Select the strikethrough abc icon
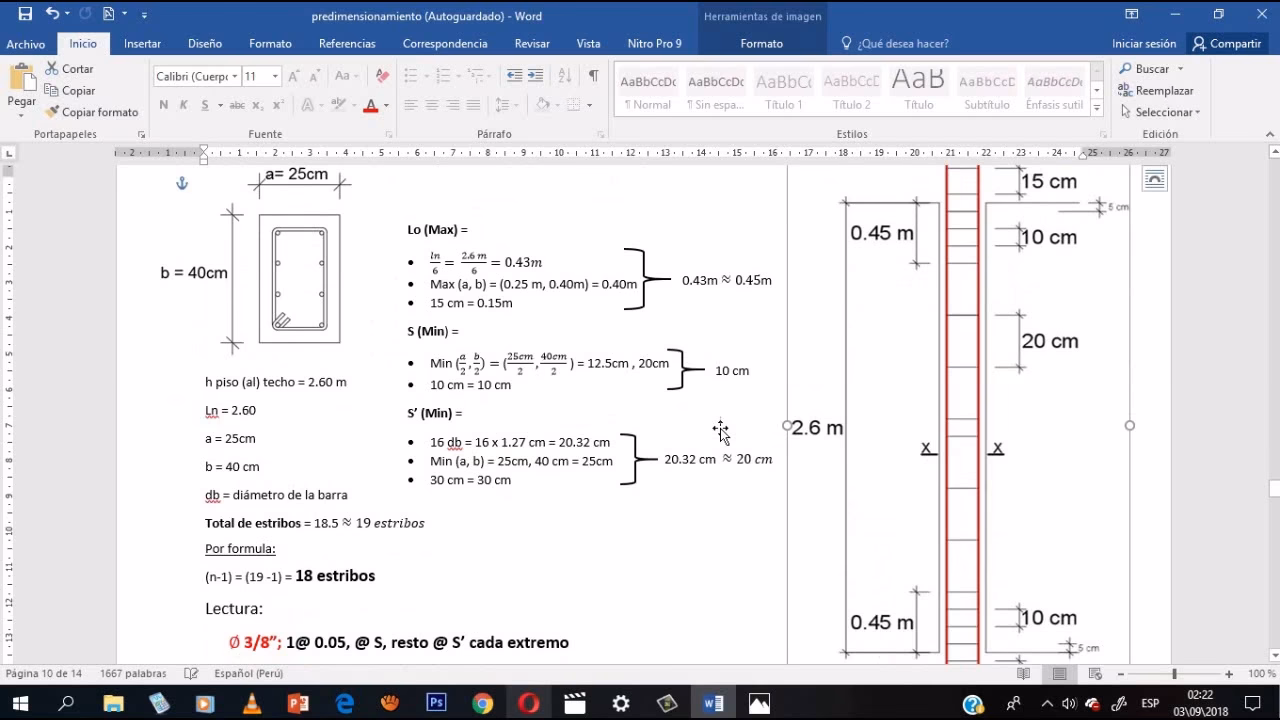The width and height of the screenshot is (1280, 720). 238,104
